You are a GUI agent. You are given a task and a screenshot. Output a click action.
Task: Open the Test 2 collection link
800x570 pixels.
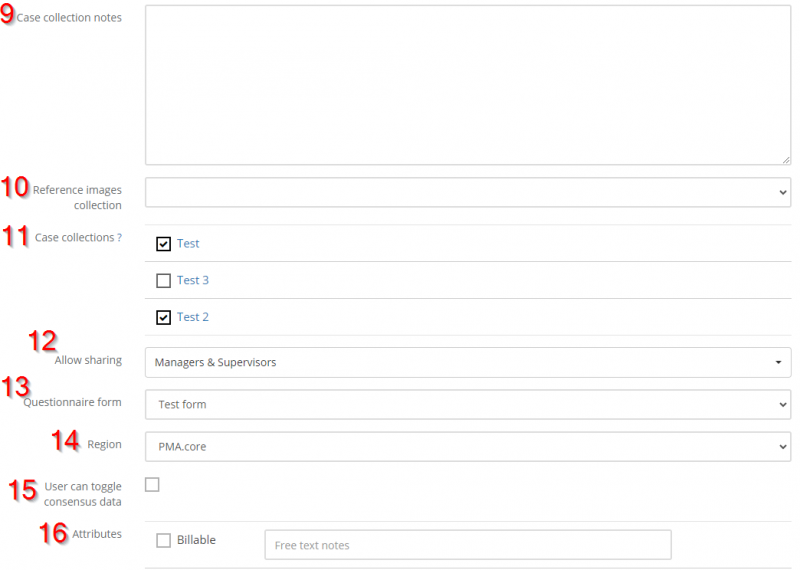(x=193, y=317)
